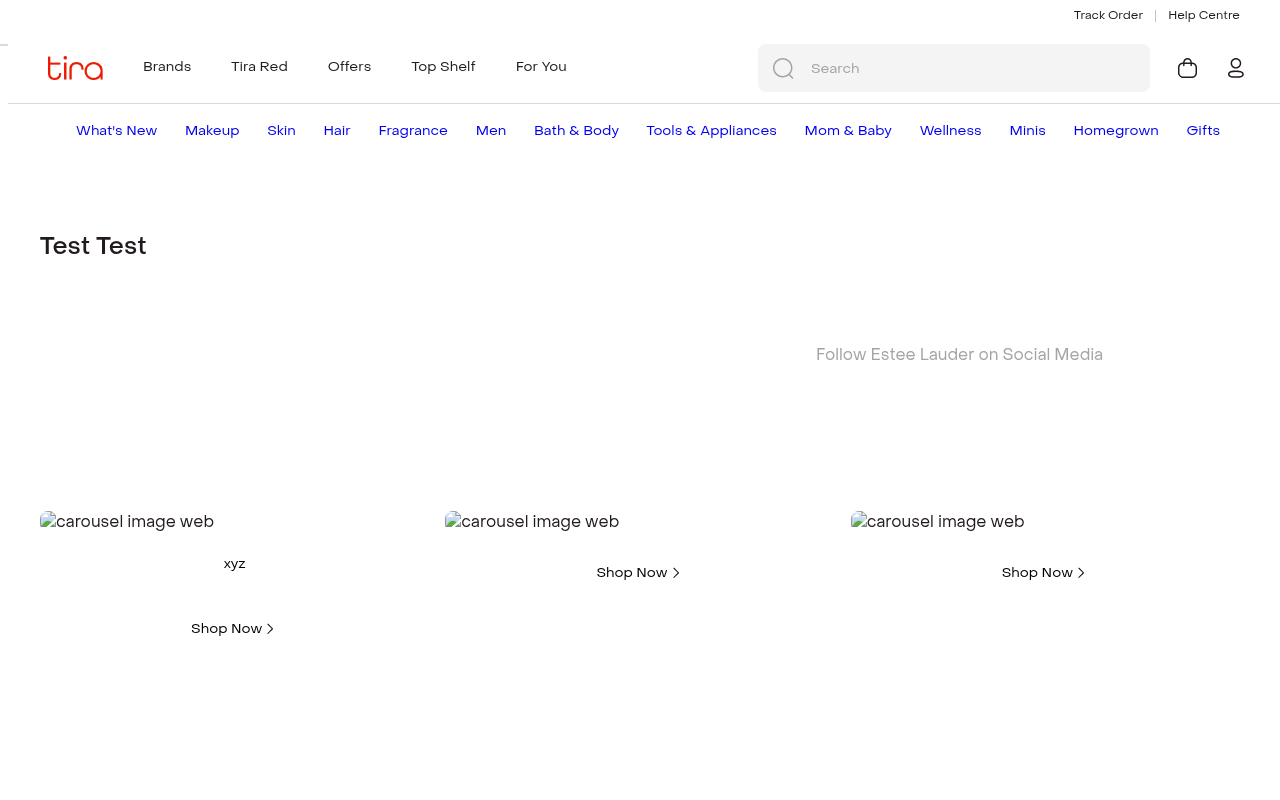Open the shopping bag icon
The width and height of the screenshot is (1280, 800).
1188,68
